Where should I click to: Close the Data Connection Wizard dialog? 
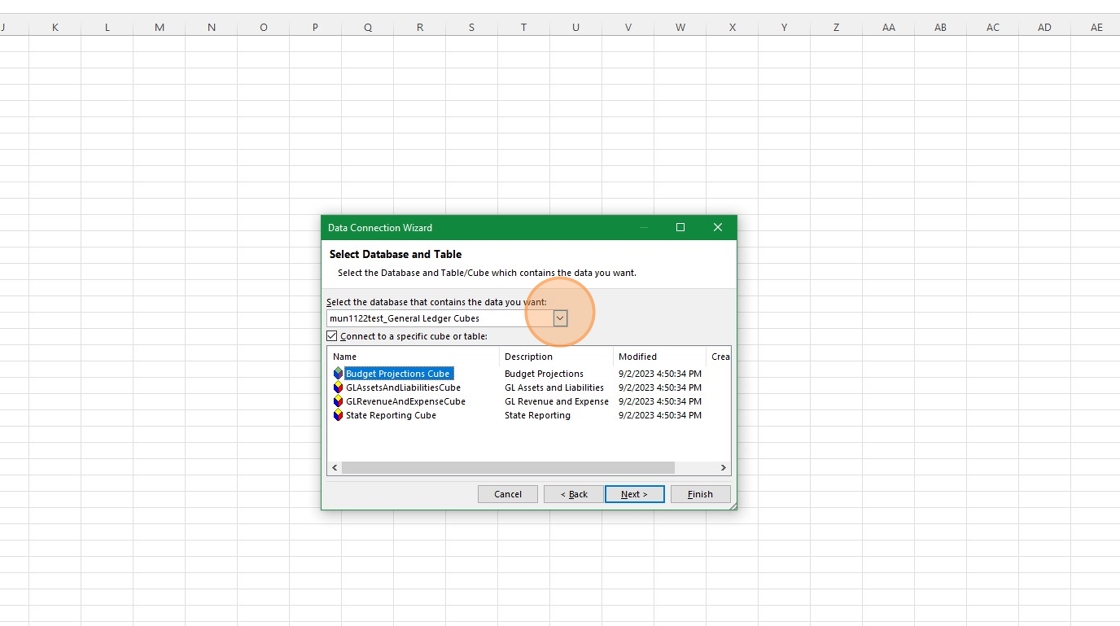pos(717,227)
